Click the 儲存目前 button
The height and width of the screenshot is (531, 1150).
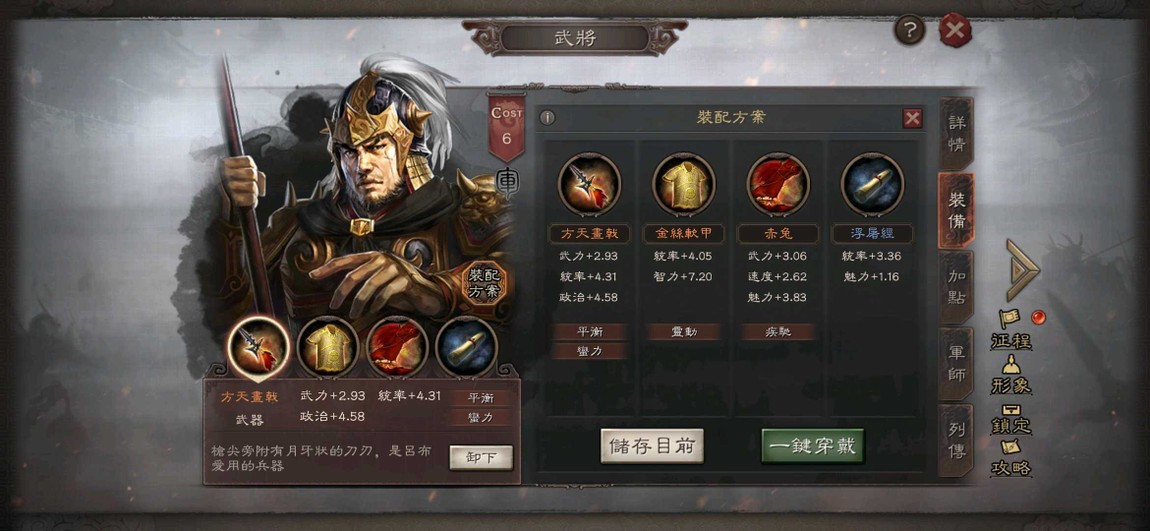pyautogui.click(x=652, y=446)
